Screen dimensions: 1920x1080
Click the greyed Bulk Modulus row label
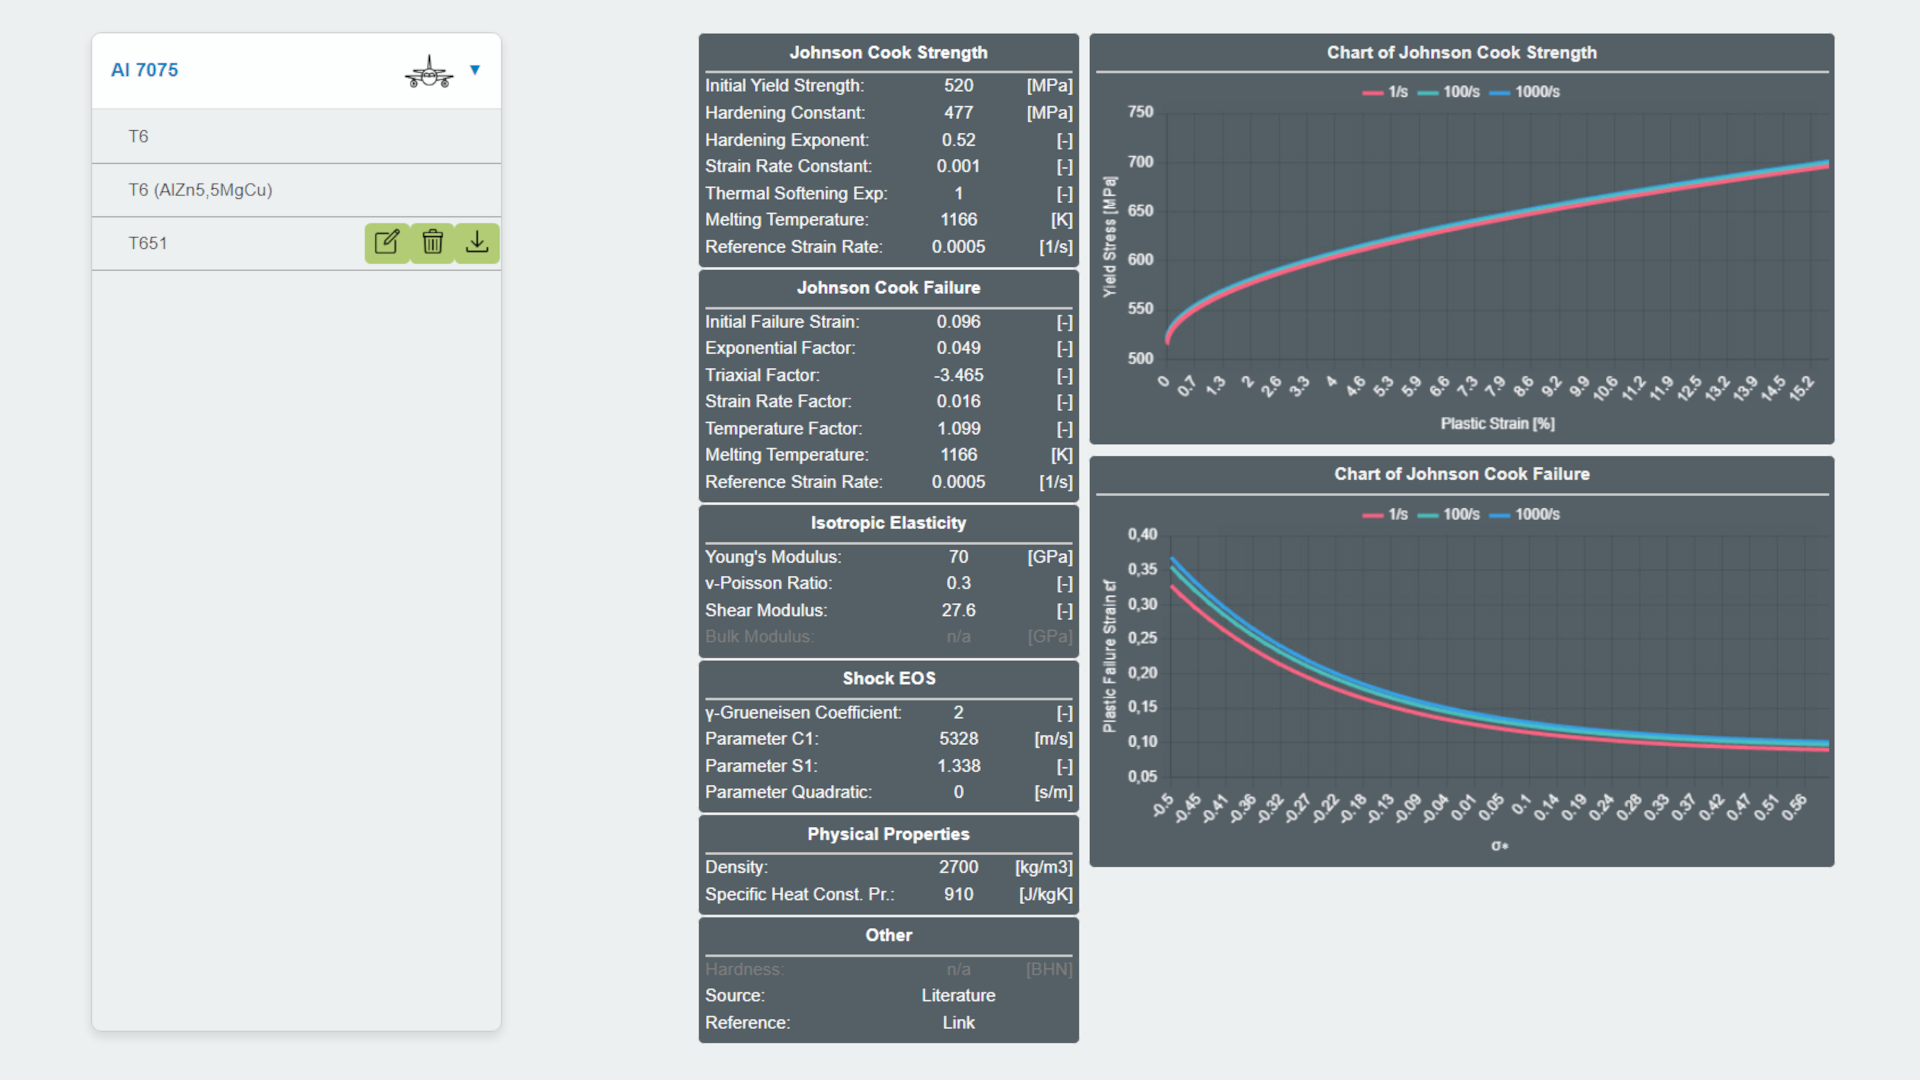[759, 636]
